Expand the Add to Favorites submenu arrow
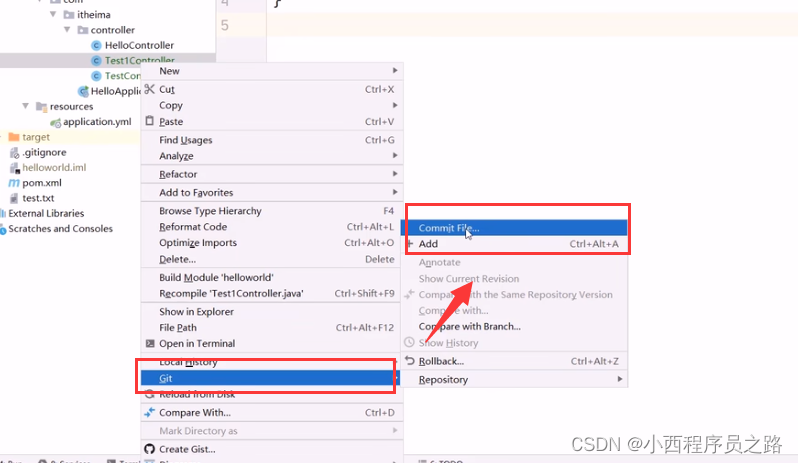 395,192
